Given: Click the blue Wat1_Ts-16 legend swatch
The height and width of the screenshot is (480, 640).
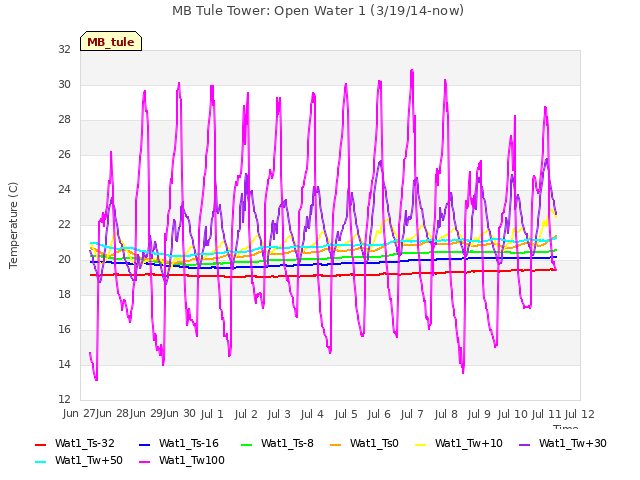Looking at the screenshot, I should tap(145, 444).
